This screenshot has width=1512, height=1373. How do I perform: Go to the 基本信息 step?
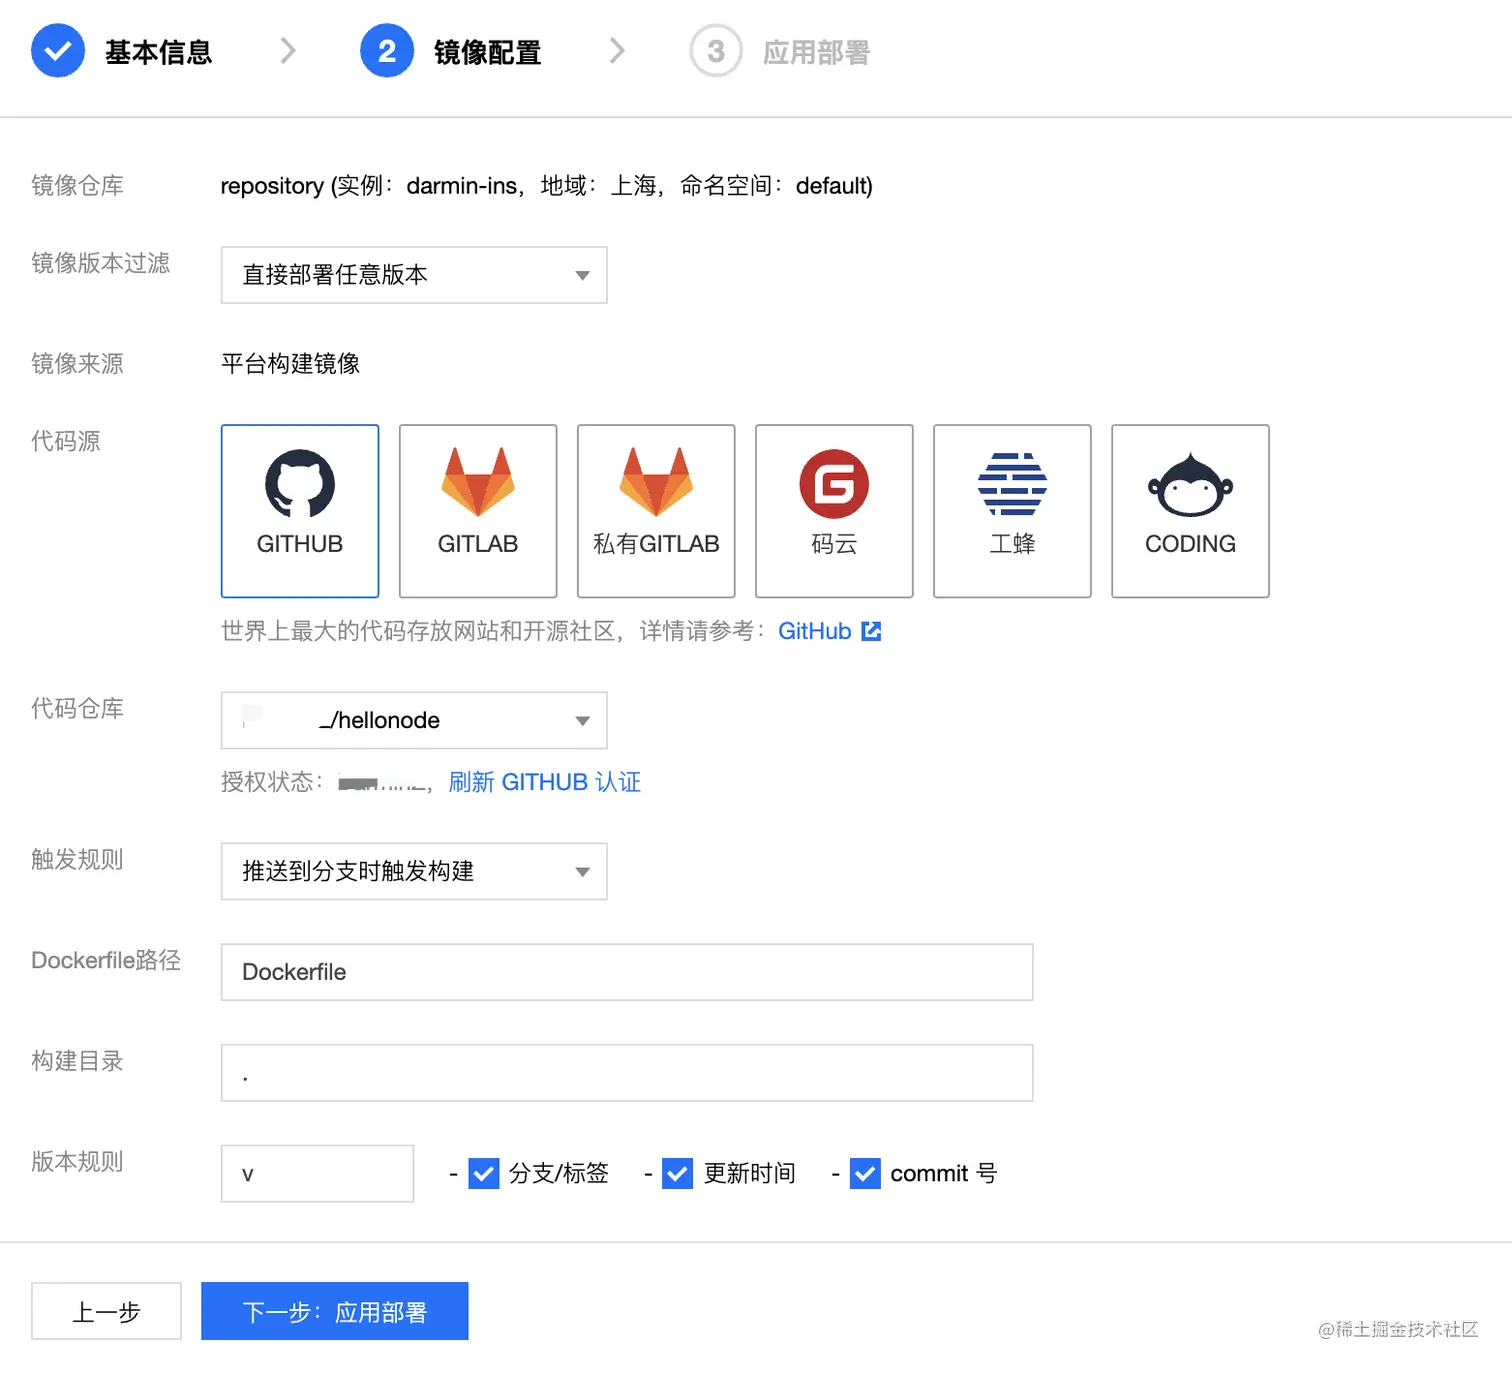[x=159, y=52]
